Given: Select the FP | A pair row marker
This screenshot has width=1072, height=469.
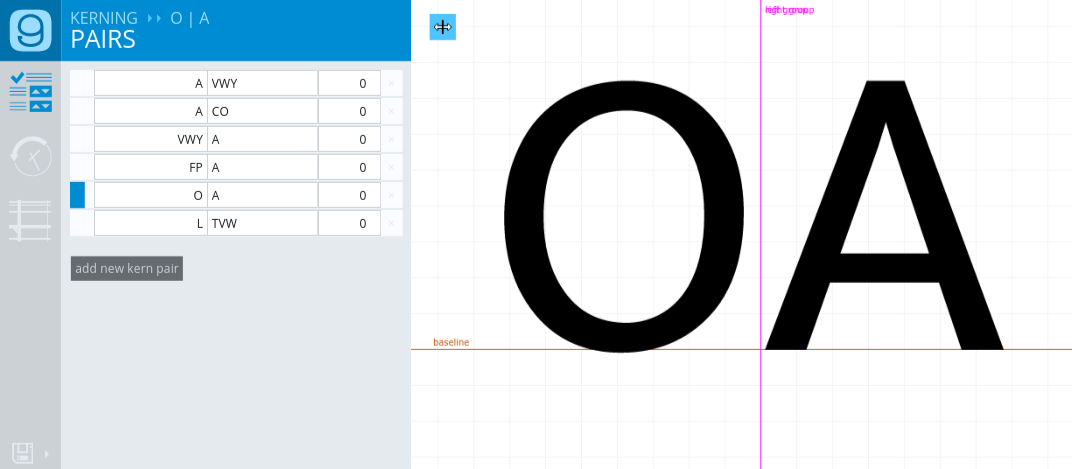Looking at the screenshot, I should tap(78, 167).
